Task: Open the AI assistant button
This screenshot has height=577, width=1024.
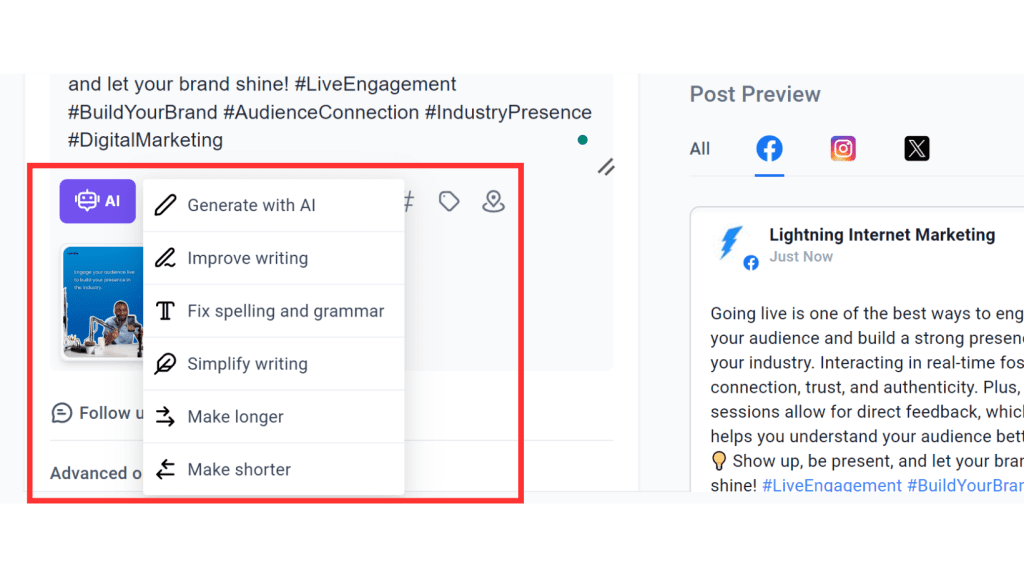Action: (97, 201)
